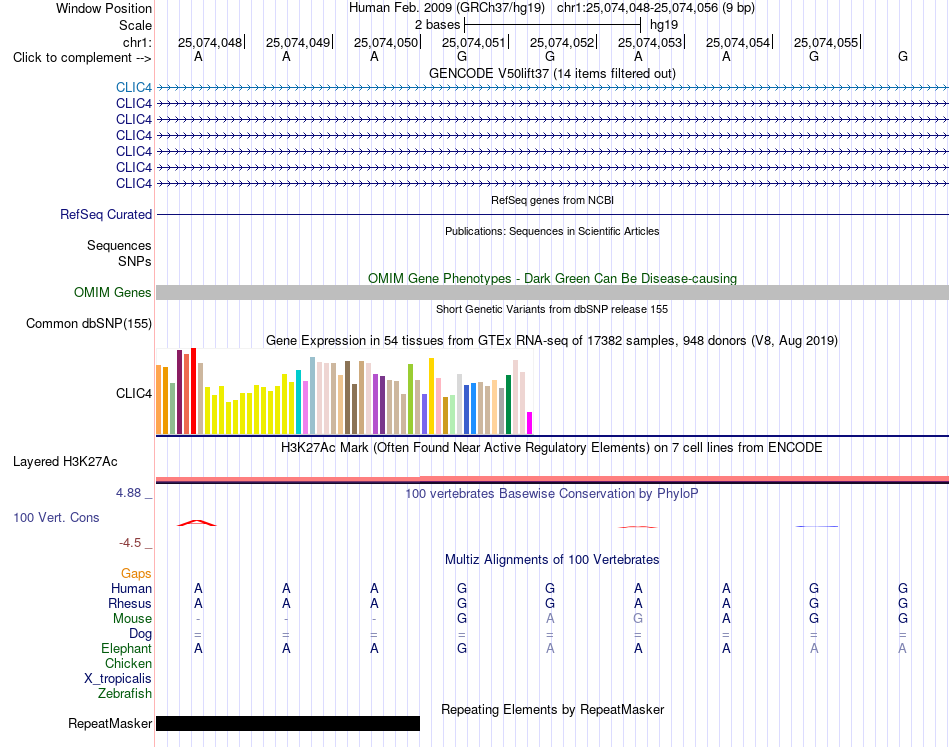The height and width of the screenshot is (747, 950).
Task: Click the CLIC4 label beside the expression chart
Action: (134, 394)
